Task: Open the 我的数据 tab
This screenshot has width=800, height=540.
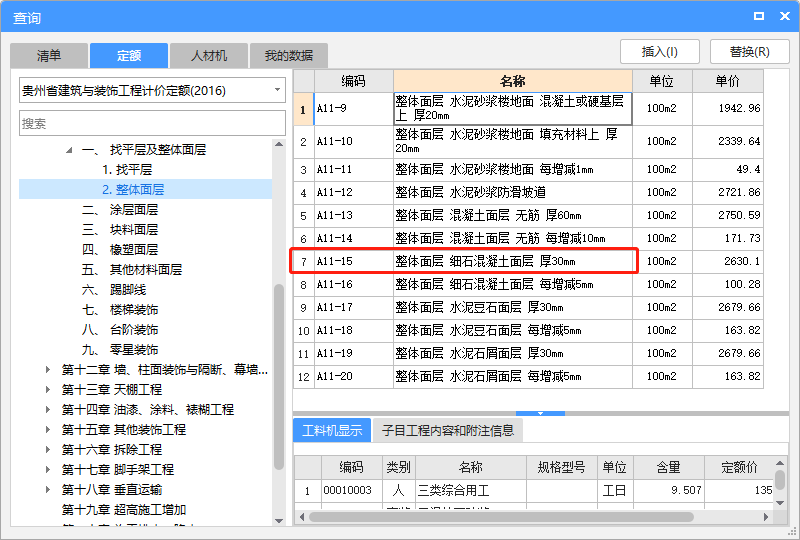Action: 289,56
